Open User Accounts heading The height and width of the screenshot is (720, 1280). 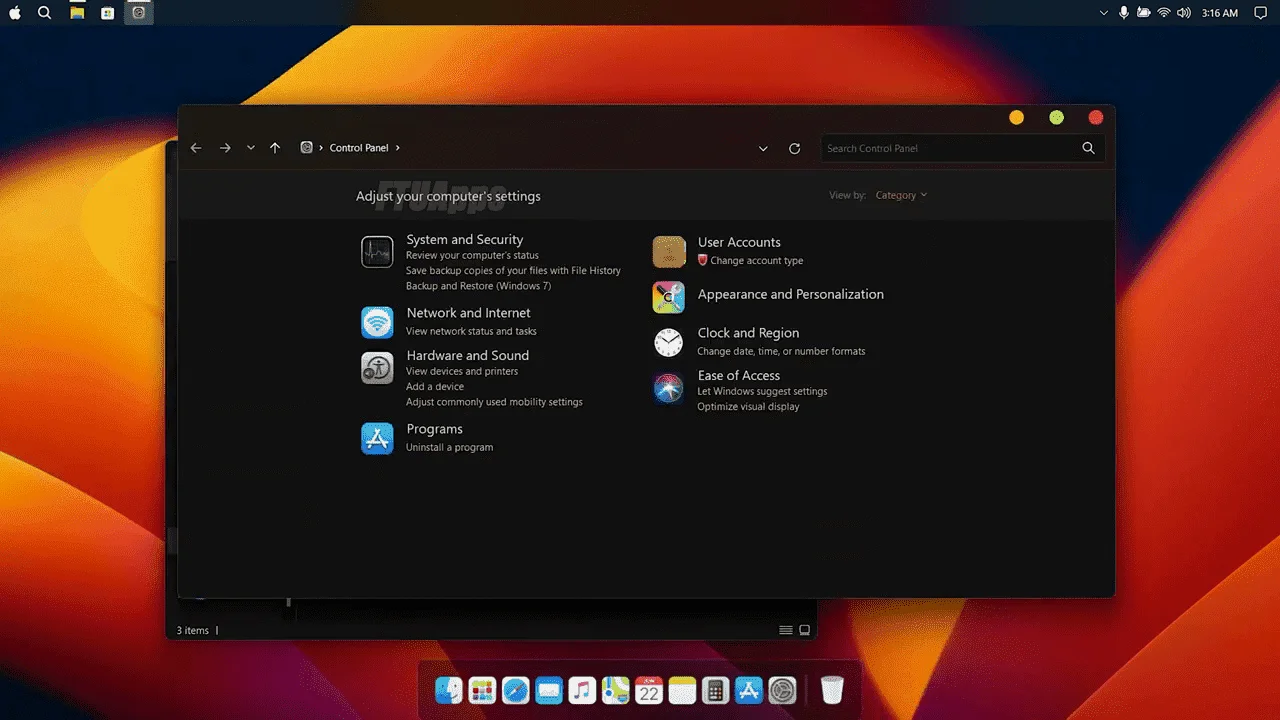pyautogui.click(x=739, y=242)
